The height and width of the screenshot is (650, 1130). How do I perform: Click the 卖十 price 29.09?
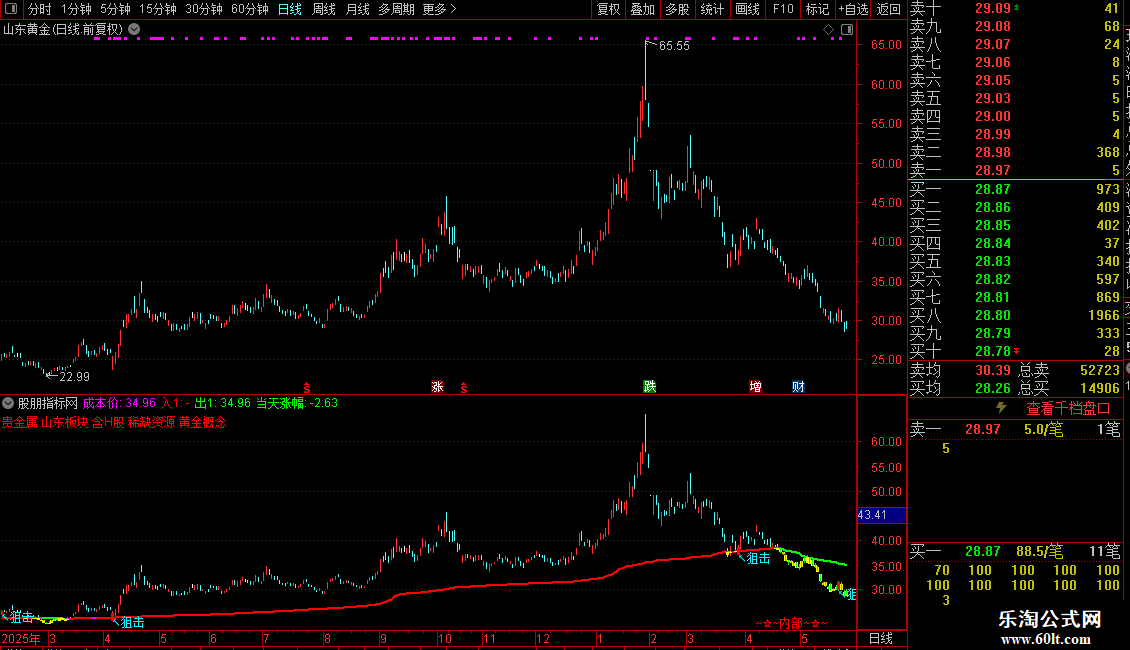pyautogui.click(x=992, y=9)
